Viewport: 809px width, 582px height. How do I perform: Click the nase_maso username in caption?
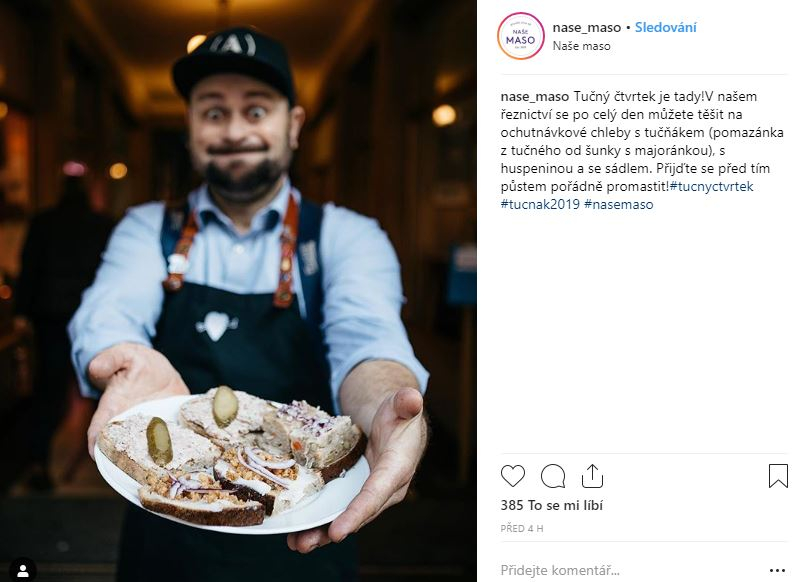535,96
